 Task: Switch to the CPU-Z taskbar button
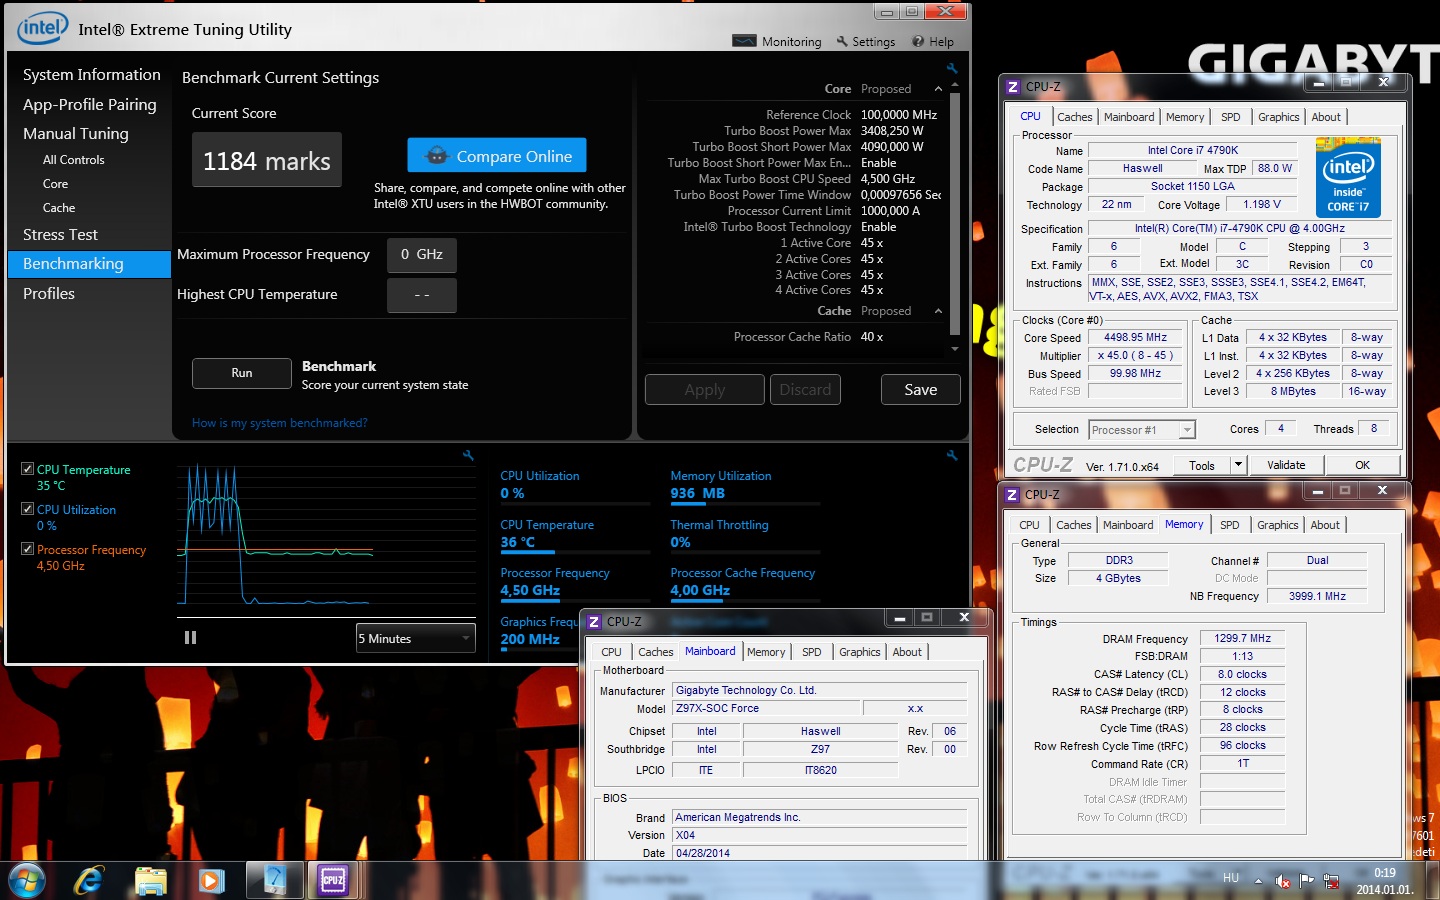[x=333, y=881]
